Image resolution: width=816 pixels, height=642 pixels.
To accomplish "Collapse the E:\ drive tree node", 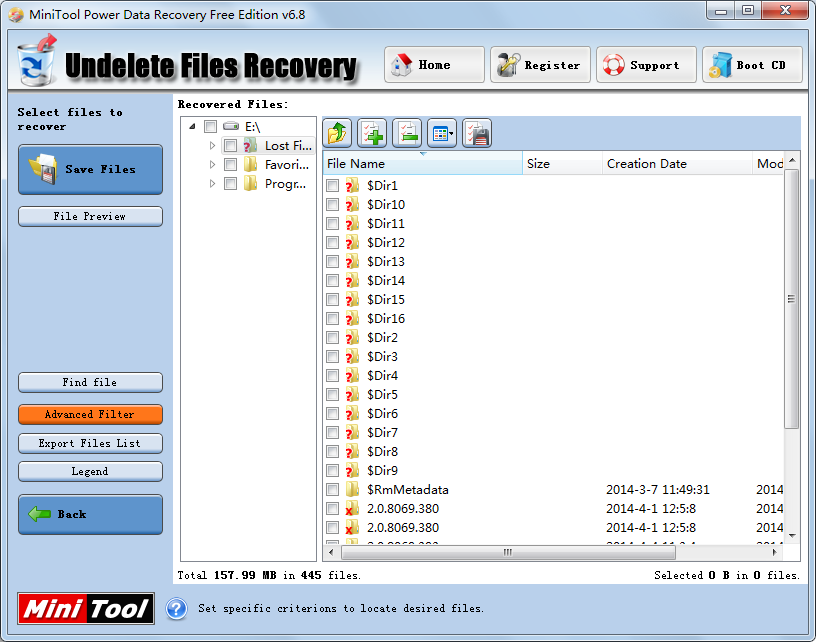I will tap(193, 126).
